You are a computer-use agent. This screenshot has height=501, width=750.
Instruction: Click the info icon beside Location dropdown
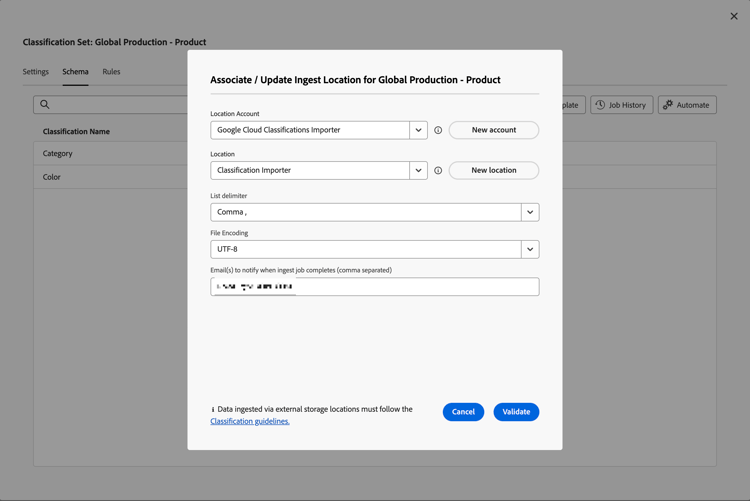(438, 171)
